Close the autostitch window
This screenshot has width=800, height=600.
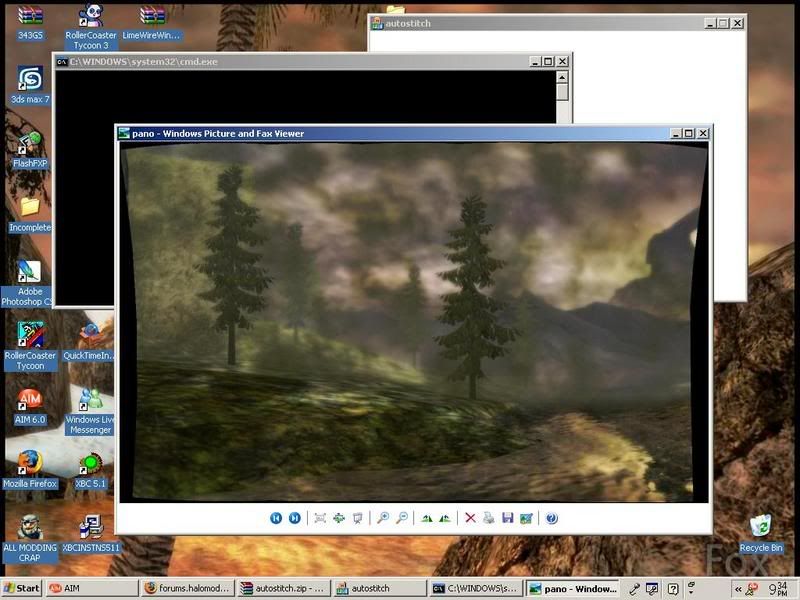tap(737, 23)
